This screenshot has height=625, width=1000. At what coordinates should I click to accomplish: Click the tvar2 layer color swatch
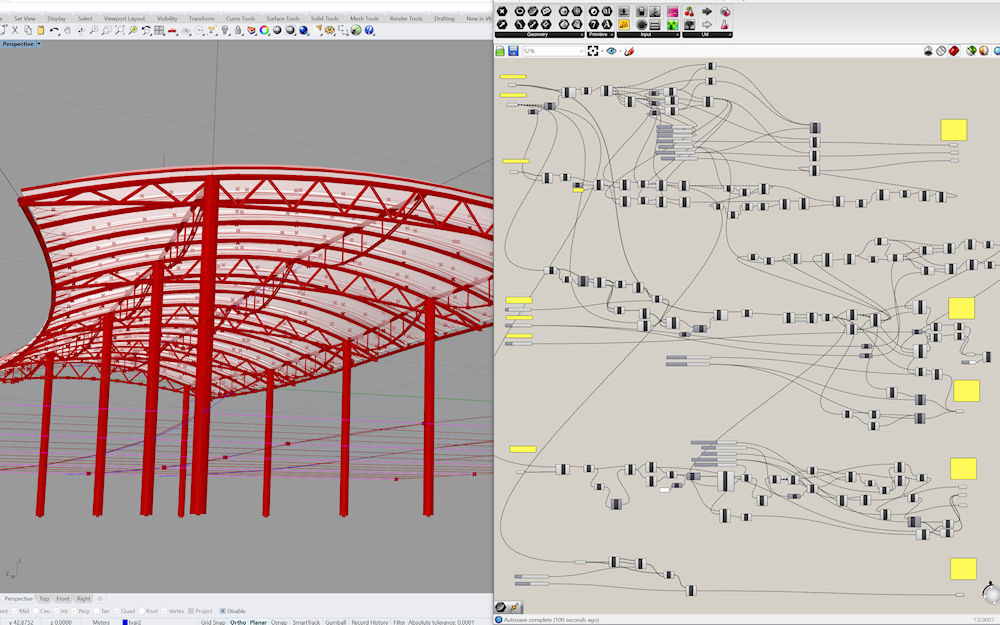click(x=124, y=621)
